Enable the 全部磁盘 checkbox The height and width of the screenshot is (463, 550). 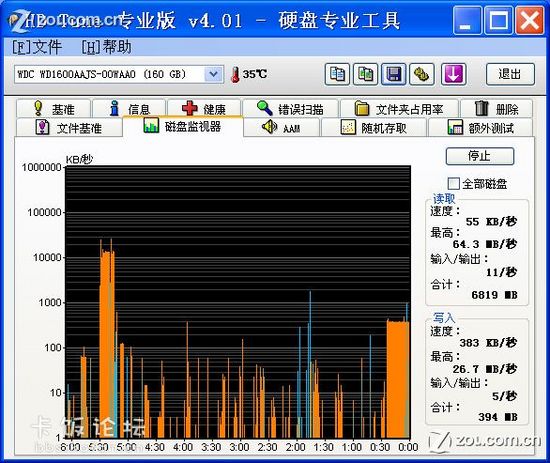pyautogui.click(x=453, y=183)
